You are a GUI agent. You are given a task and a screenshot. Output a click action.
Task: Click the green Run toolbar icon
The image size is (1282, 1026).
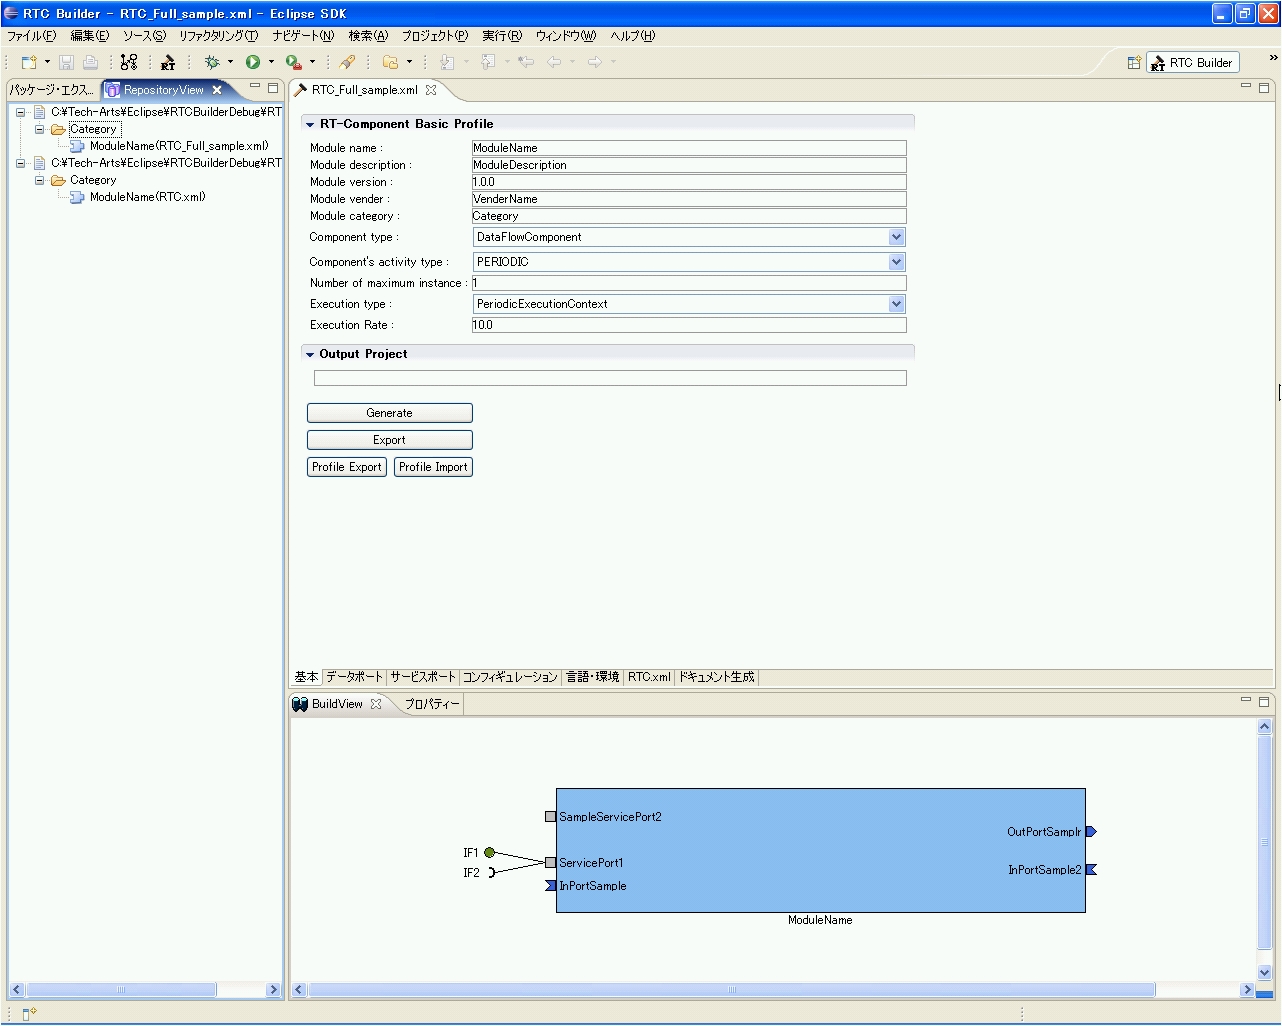253,62
